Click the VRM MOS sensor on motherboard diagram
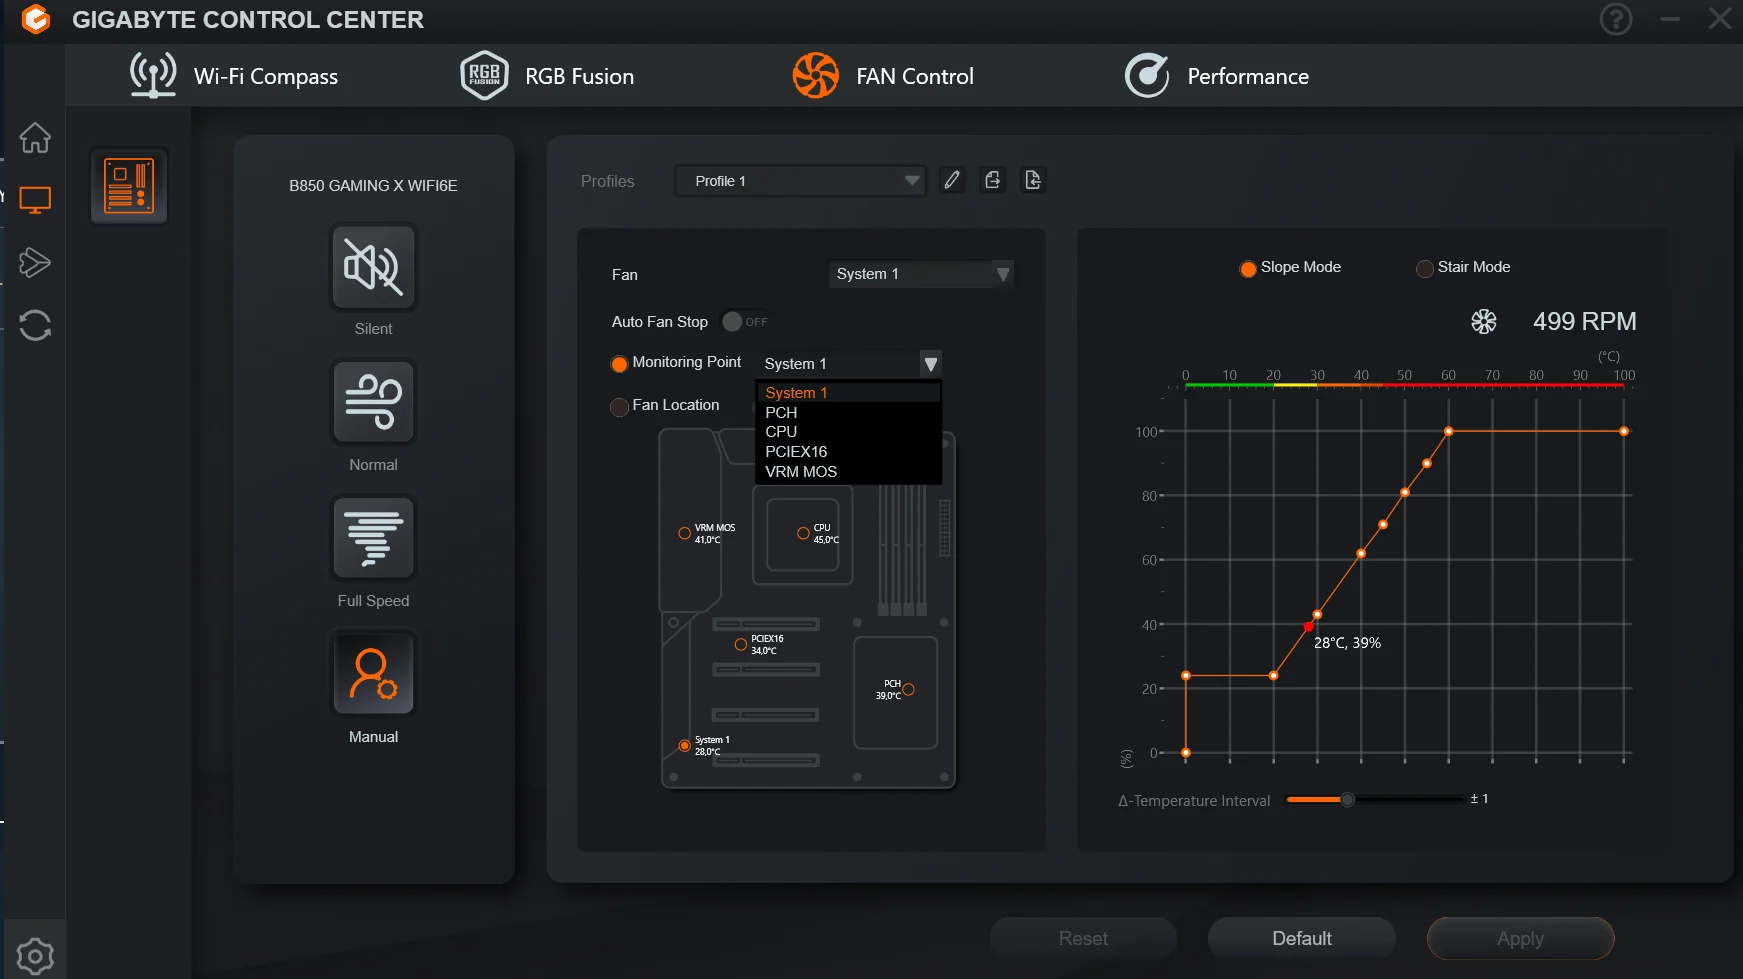The width and height of the screenshot is (1743, 979). pyautogui.click(x=685, y=534)
